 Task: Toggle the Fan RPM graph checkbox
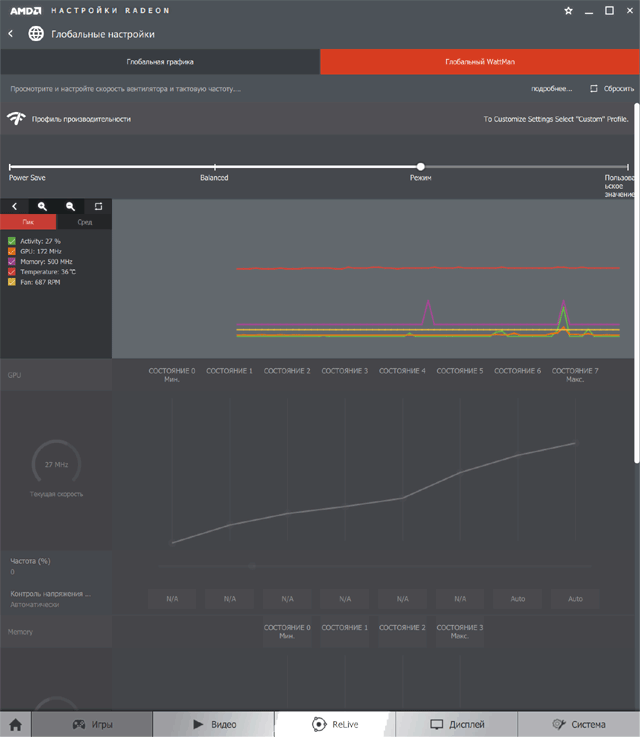pyautogui.click(x=12, y=282)
